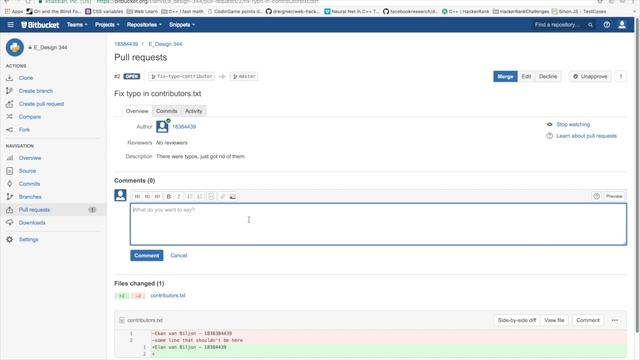Click the Compare icon in the sidebar
Viewport: 640px width, 360px height.
coord(9,117)
